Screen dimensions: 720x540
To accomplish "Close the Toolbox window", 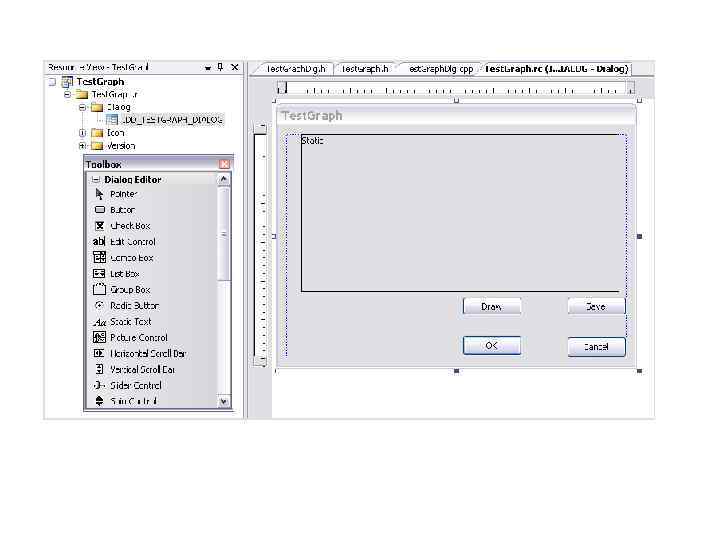I will (224, 164).
